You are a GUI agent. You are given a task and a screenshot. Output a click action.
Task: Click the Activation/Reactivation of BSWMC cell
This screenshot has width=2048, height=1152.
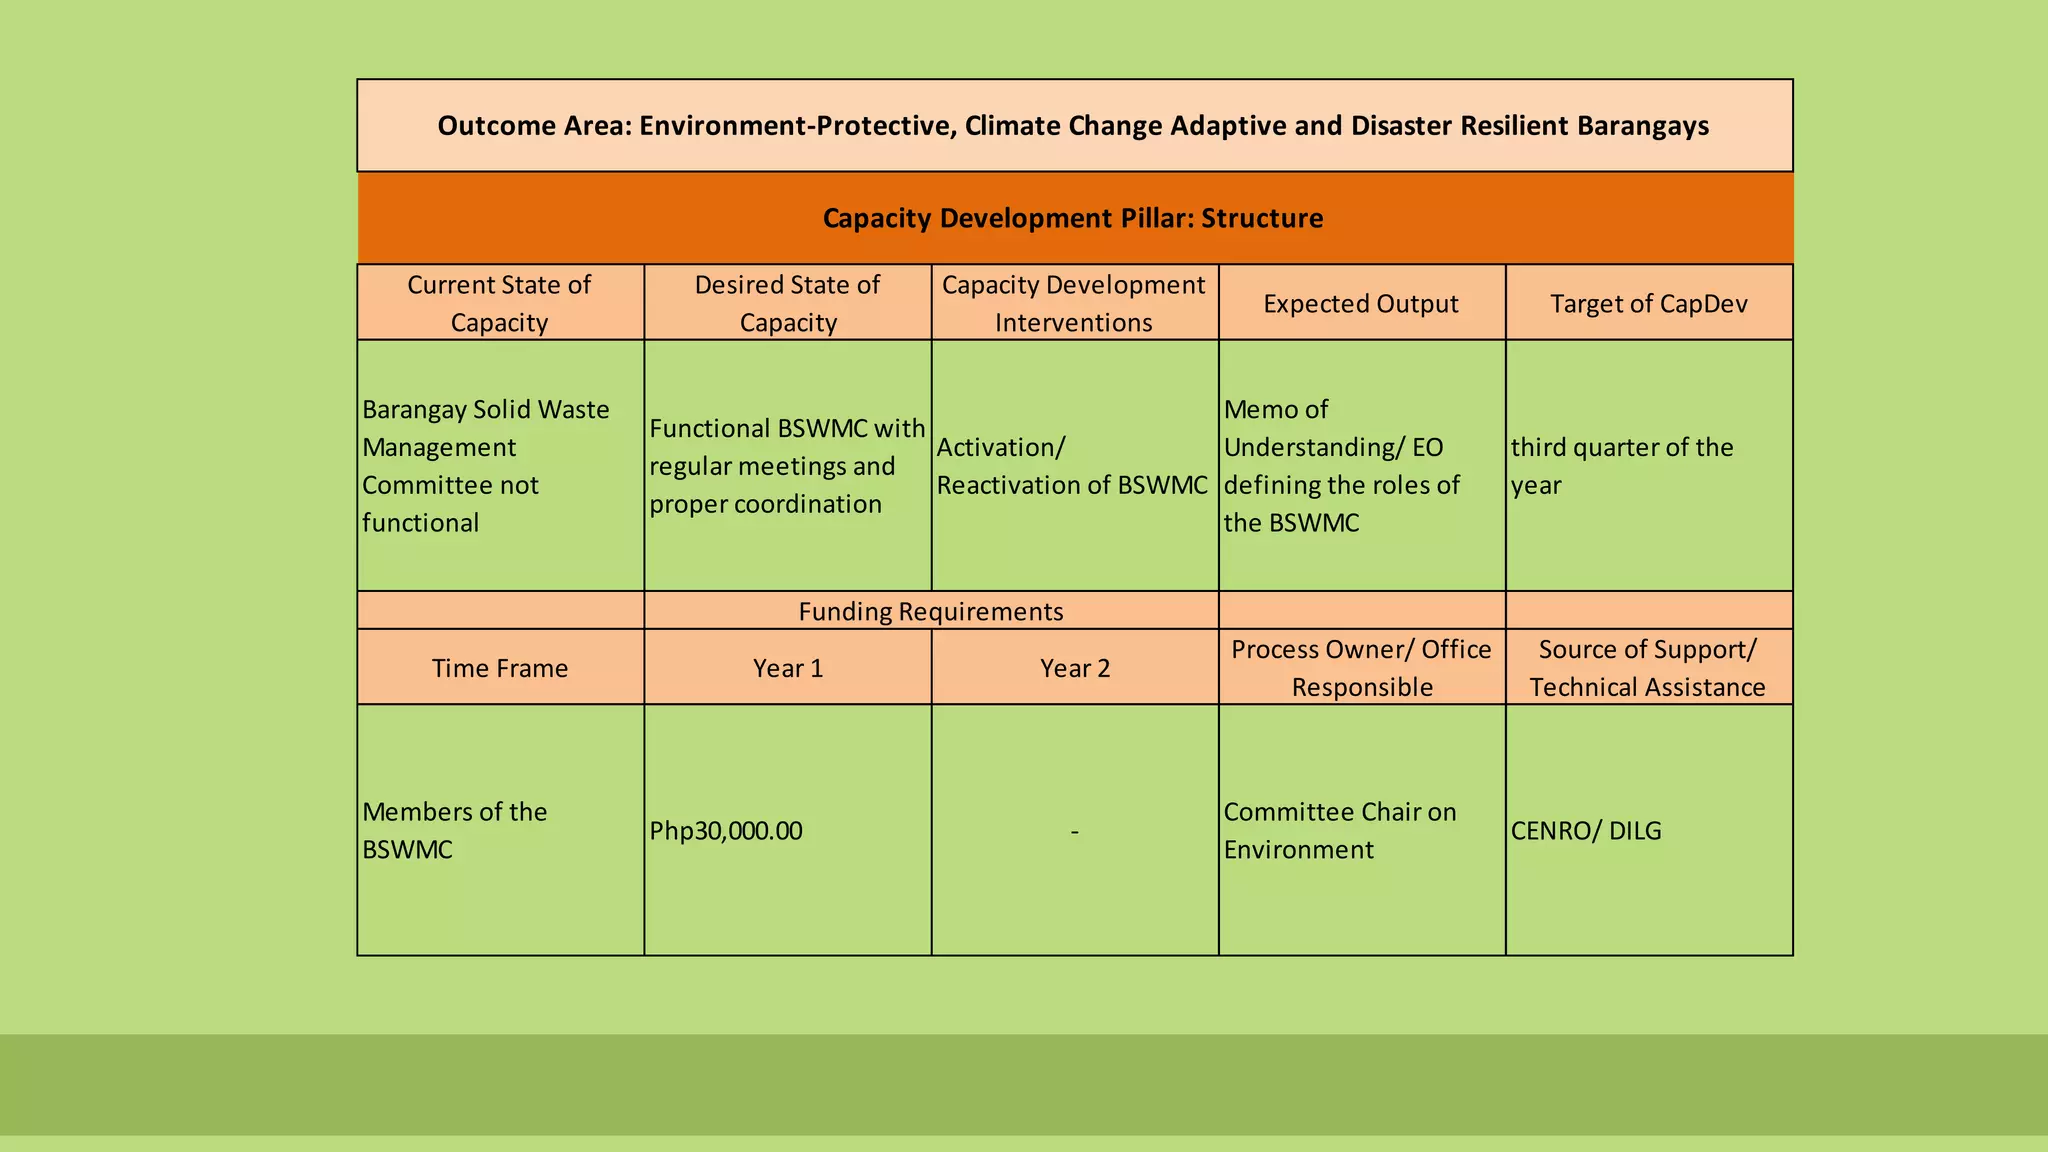coord(1072,466)
